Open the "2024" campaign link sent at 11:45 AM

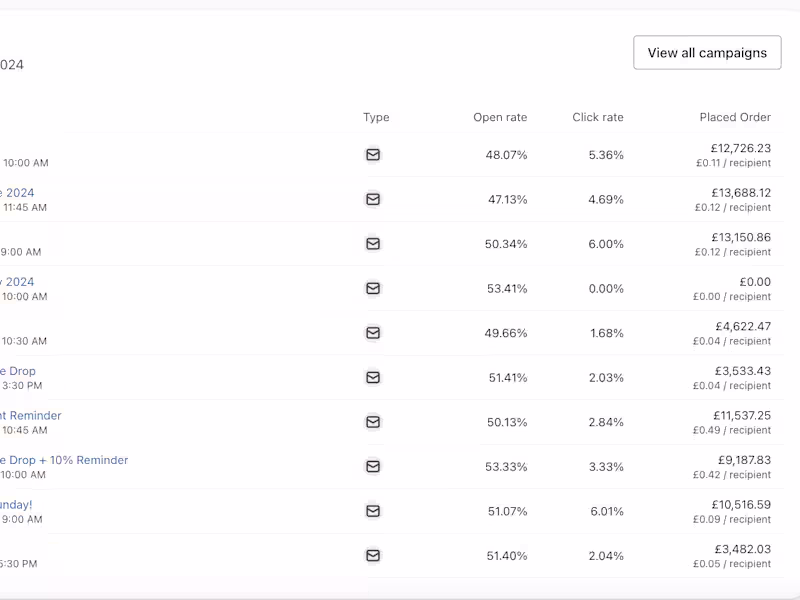(x=18, y=193)
